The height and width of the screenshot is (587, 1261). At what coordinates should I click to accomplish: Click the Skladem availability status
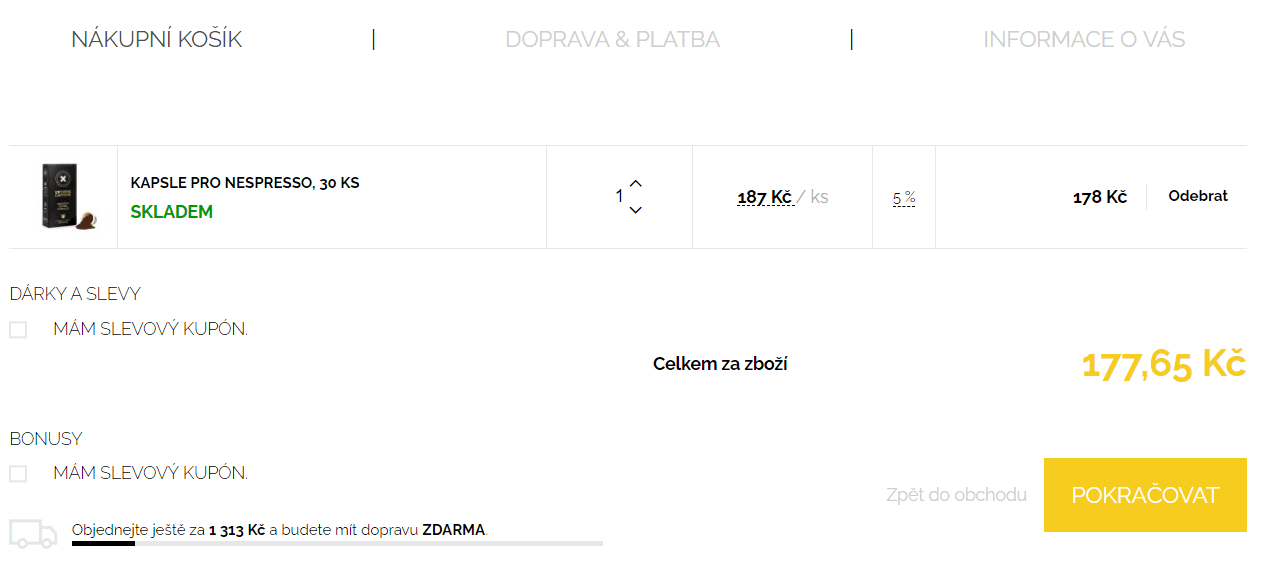pos(172,212)
